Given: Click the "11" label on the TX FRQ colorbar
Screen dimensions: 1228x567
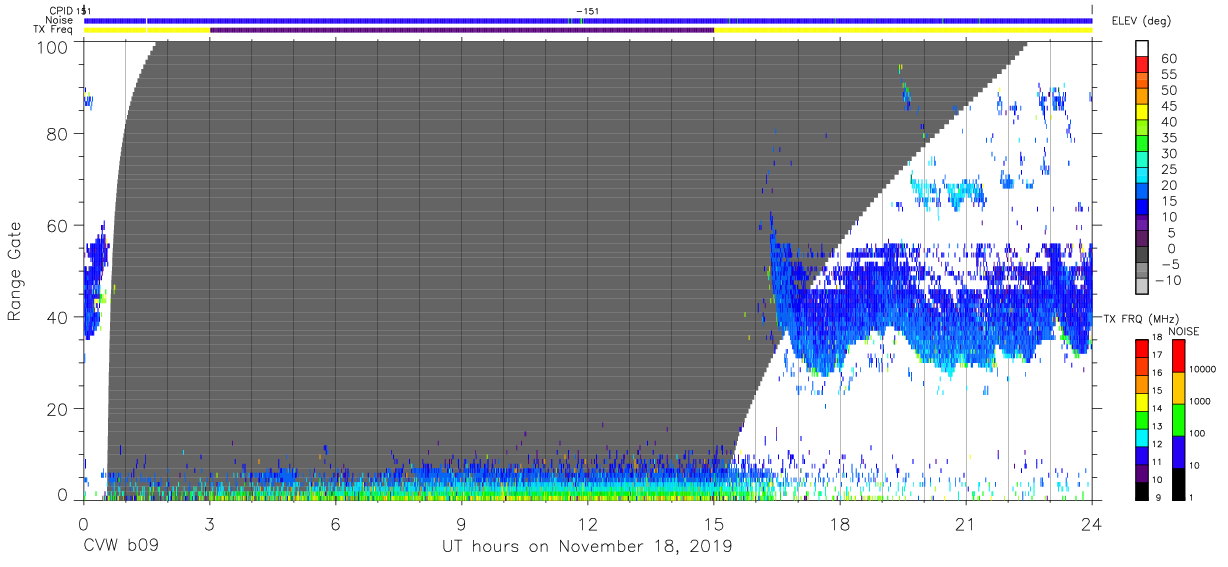Looking at the screenshot, I should click(x=1158, y=462).
